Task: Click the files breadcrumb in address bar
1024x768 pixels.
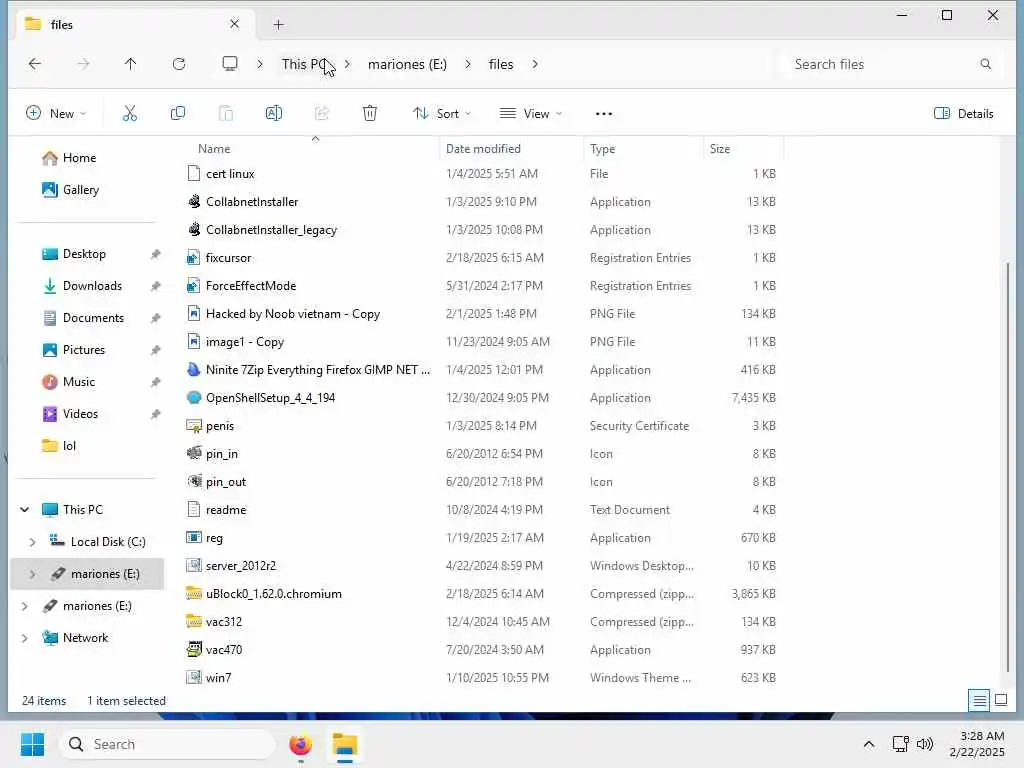Action: (501, 64)
